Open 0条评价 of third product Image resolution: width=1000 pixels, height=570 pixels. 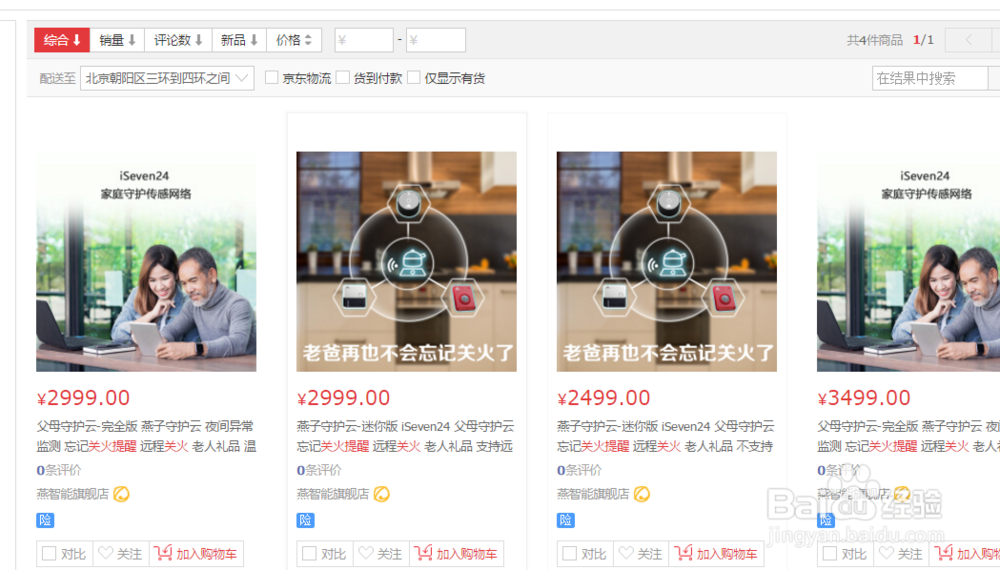coord(579,470)
